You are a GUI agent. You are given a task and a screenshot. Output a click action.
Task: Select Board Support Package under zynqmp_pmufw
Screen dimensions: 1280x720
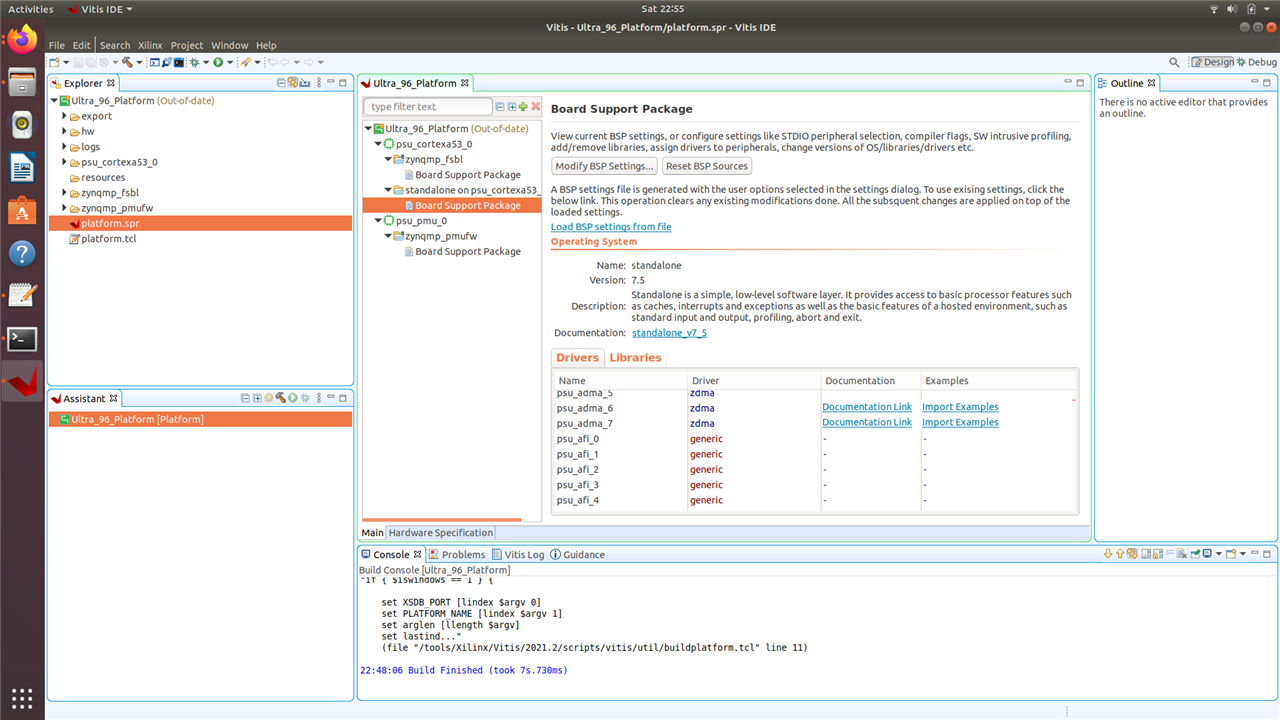(x=468, y=251)
